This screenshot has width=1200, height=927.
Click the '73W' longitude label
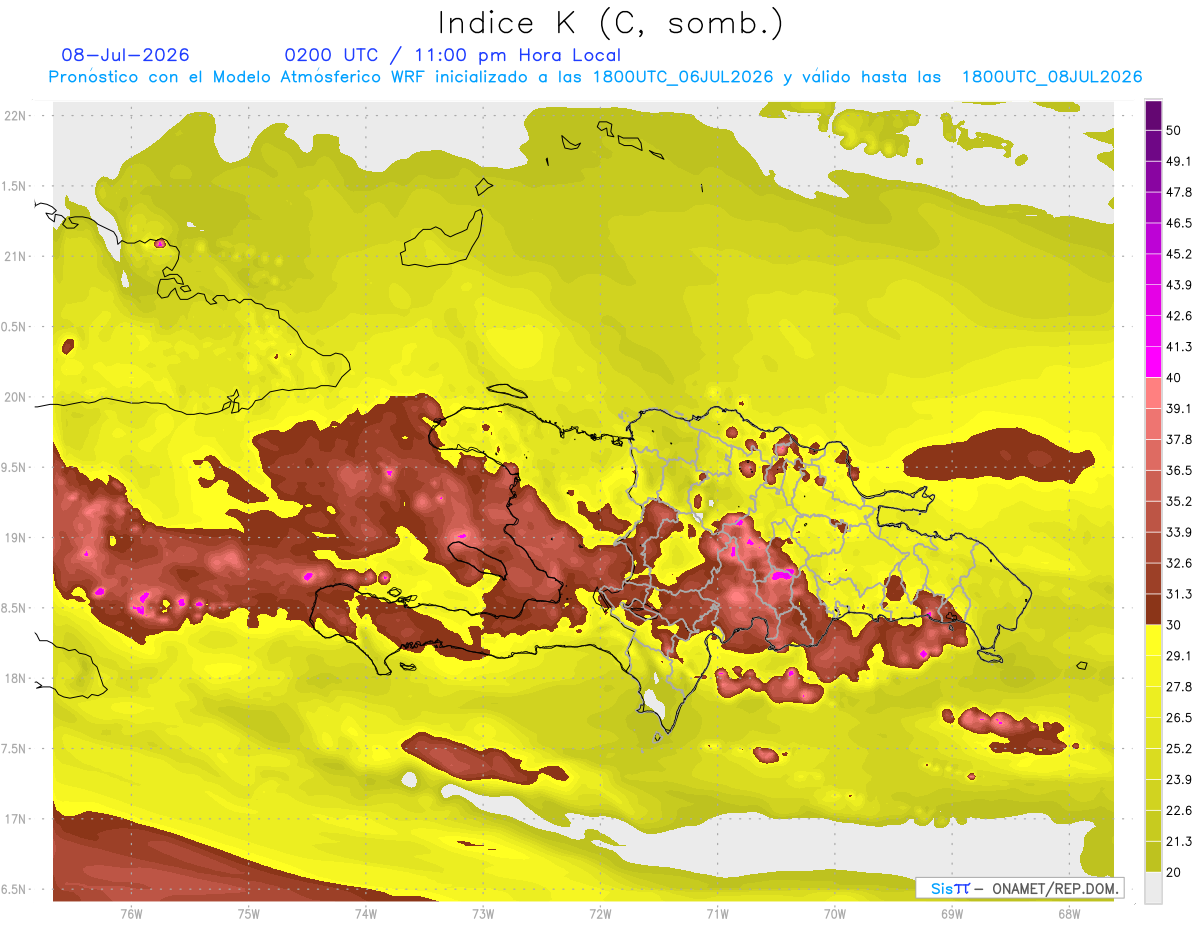point(483,914)
